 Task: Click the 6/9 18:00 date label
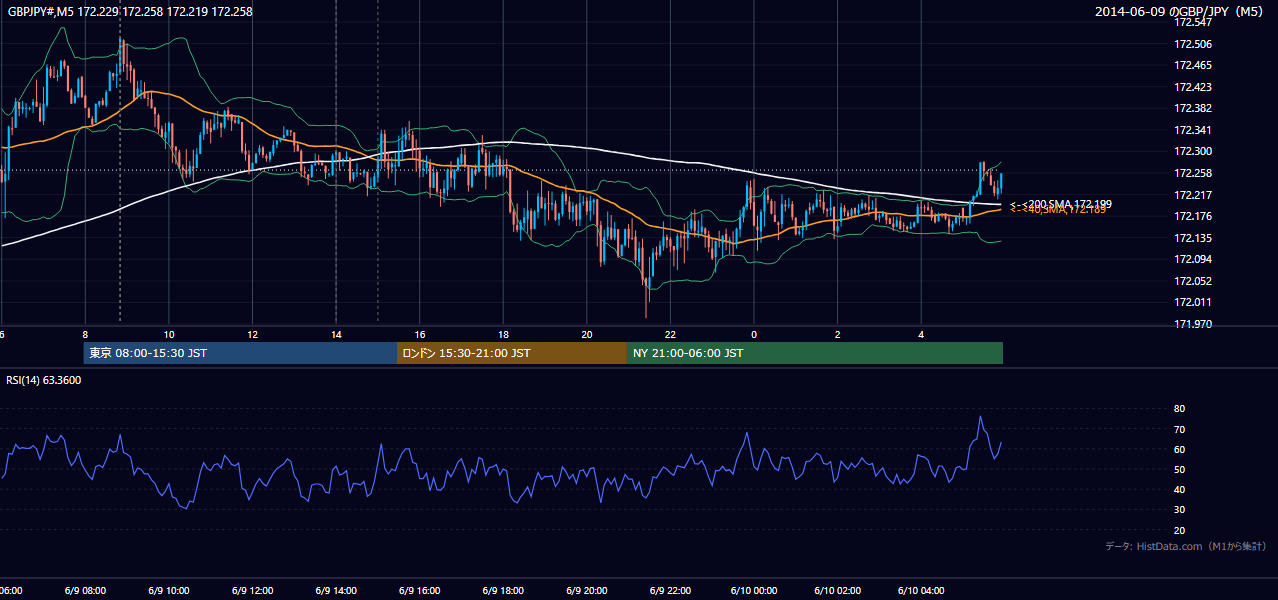(x=503, y=591)
